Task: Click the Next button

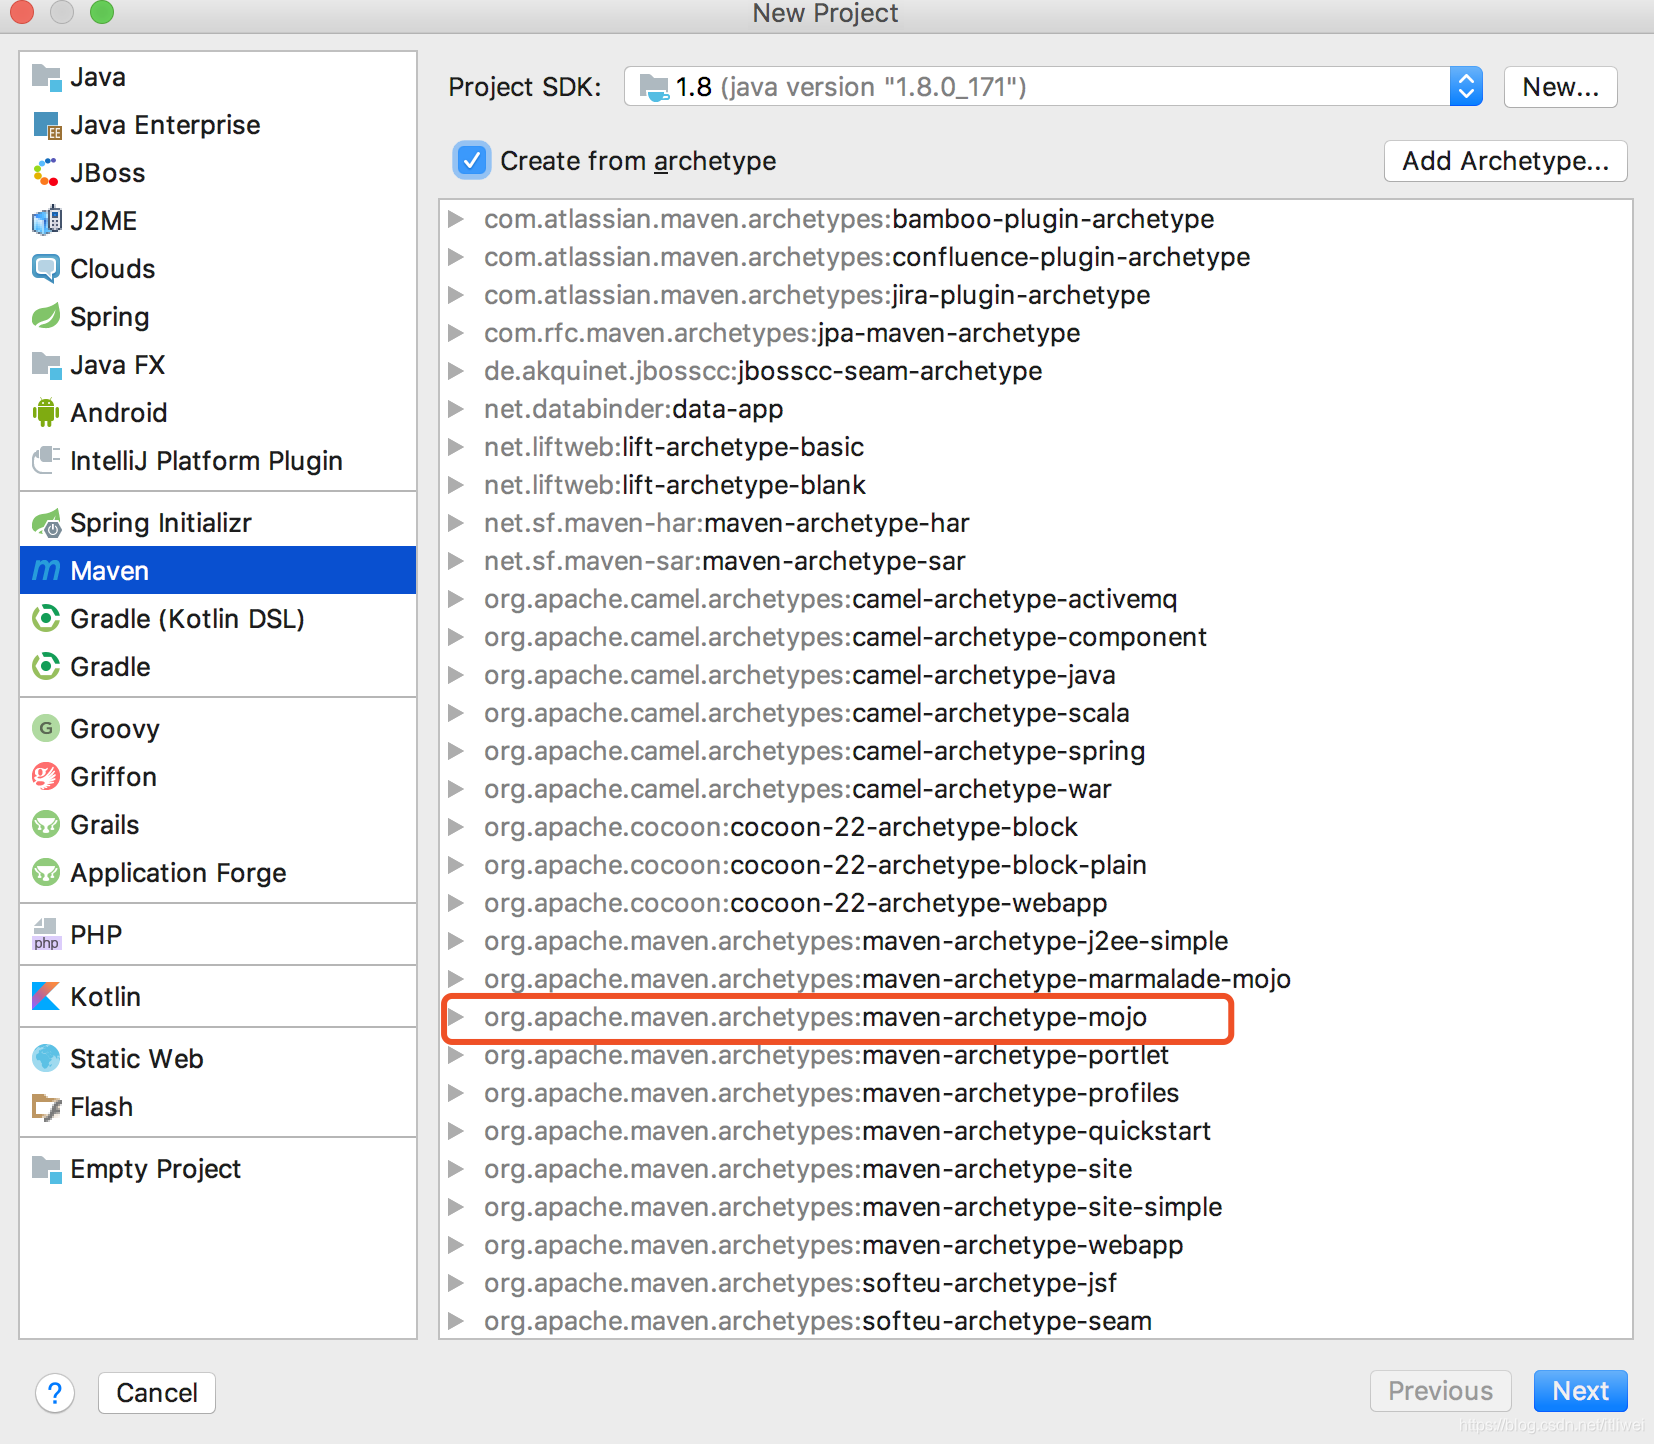Action: tap(1581, 1391)
